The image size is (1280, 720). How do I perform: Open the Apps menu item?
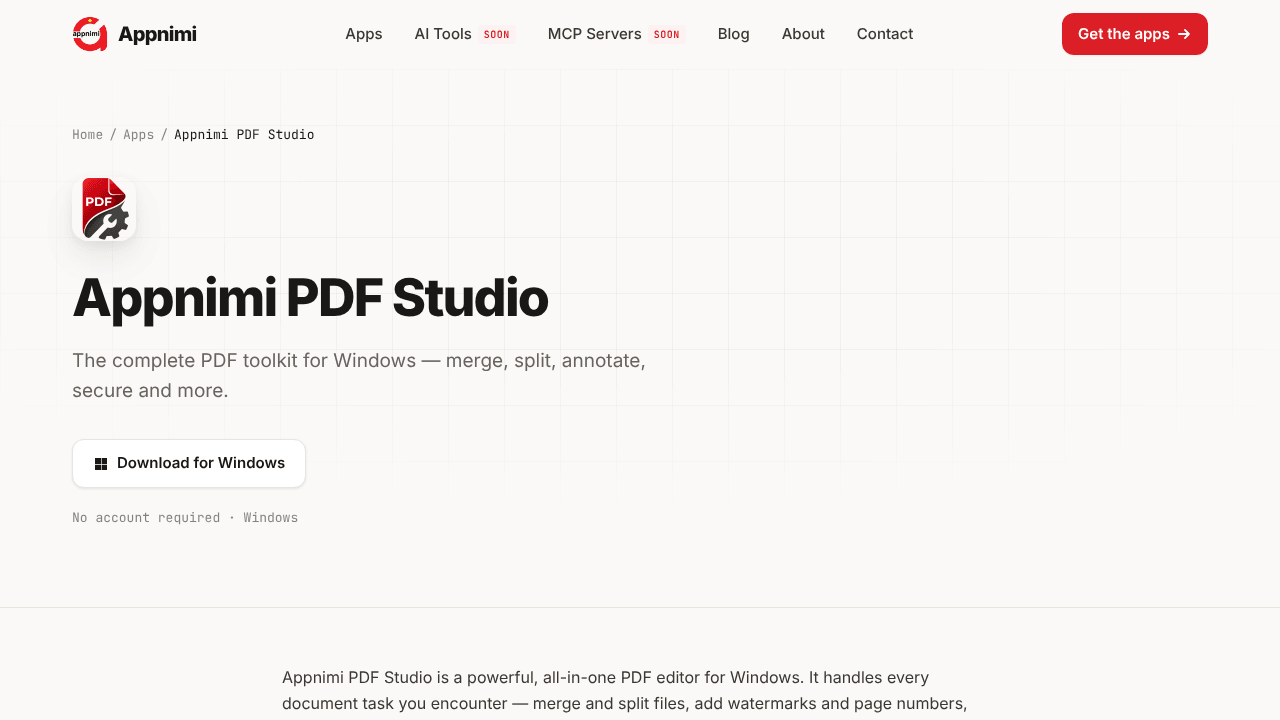point(364,34)
